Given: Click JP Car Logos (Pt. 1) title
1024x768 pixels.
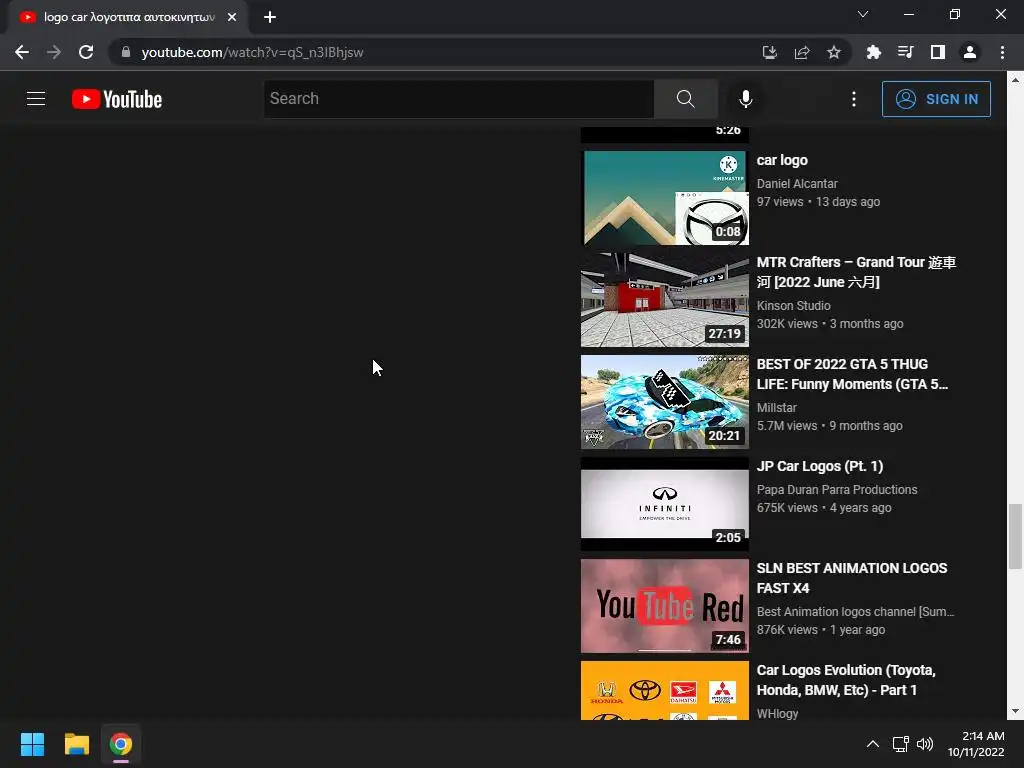Looking at the screenshot, I should (820, 466).
